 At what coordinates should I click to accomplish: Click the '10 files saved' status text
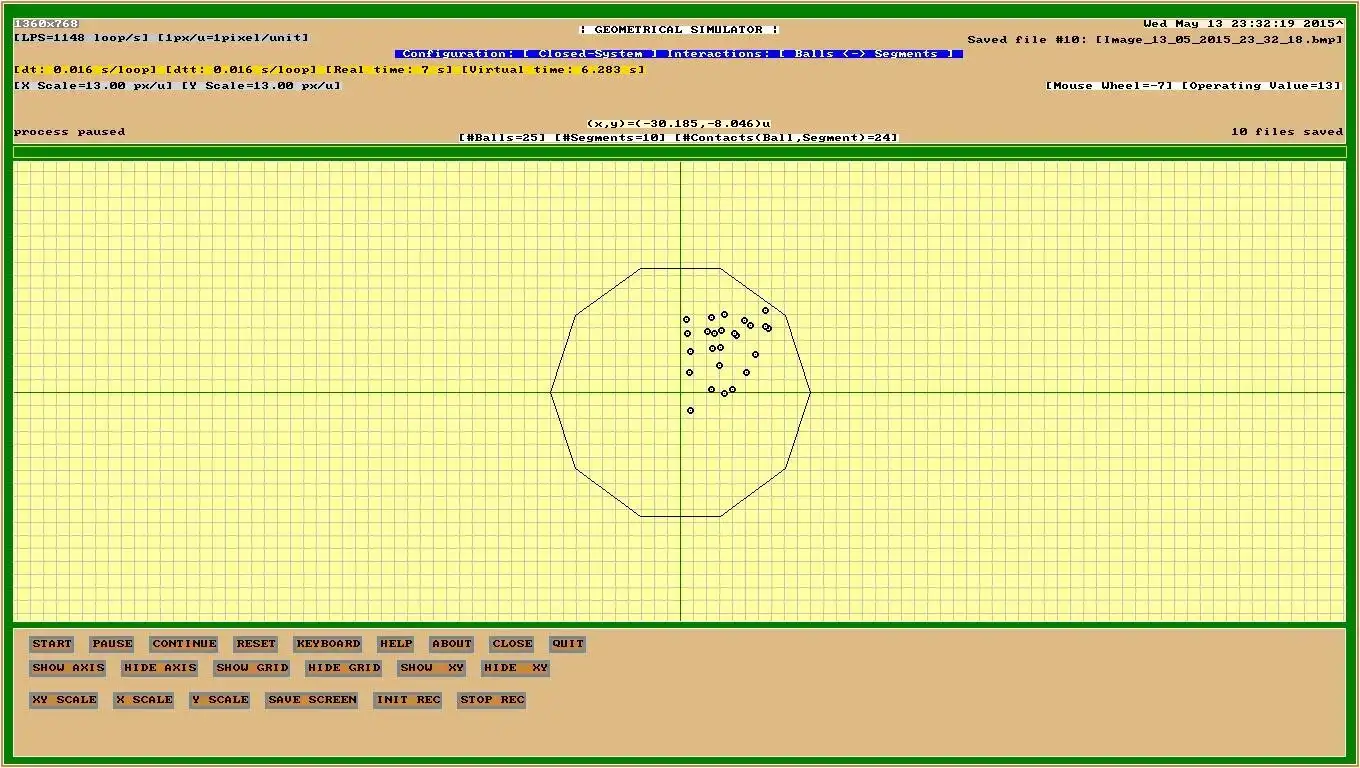pyautogui.click(x=1287, y=132)
